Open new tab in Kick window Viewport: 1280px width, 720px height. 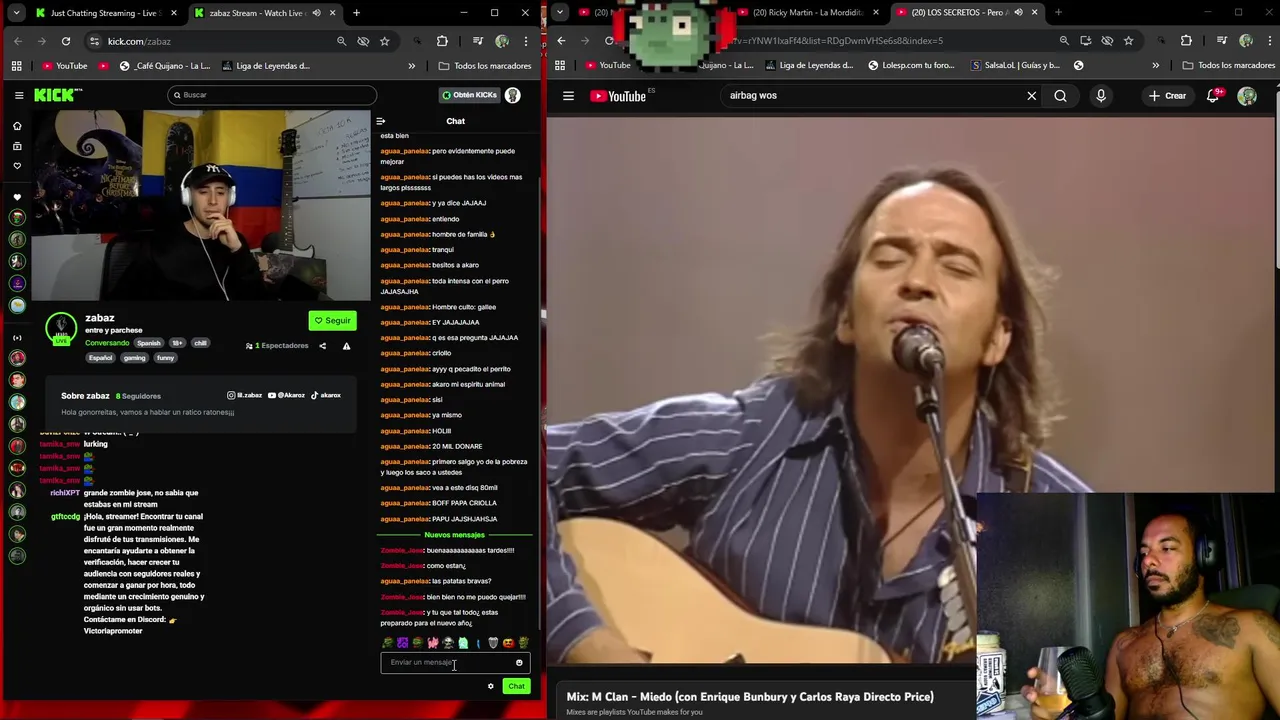click(x=356, y=13)
